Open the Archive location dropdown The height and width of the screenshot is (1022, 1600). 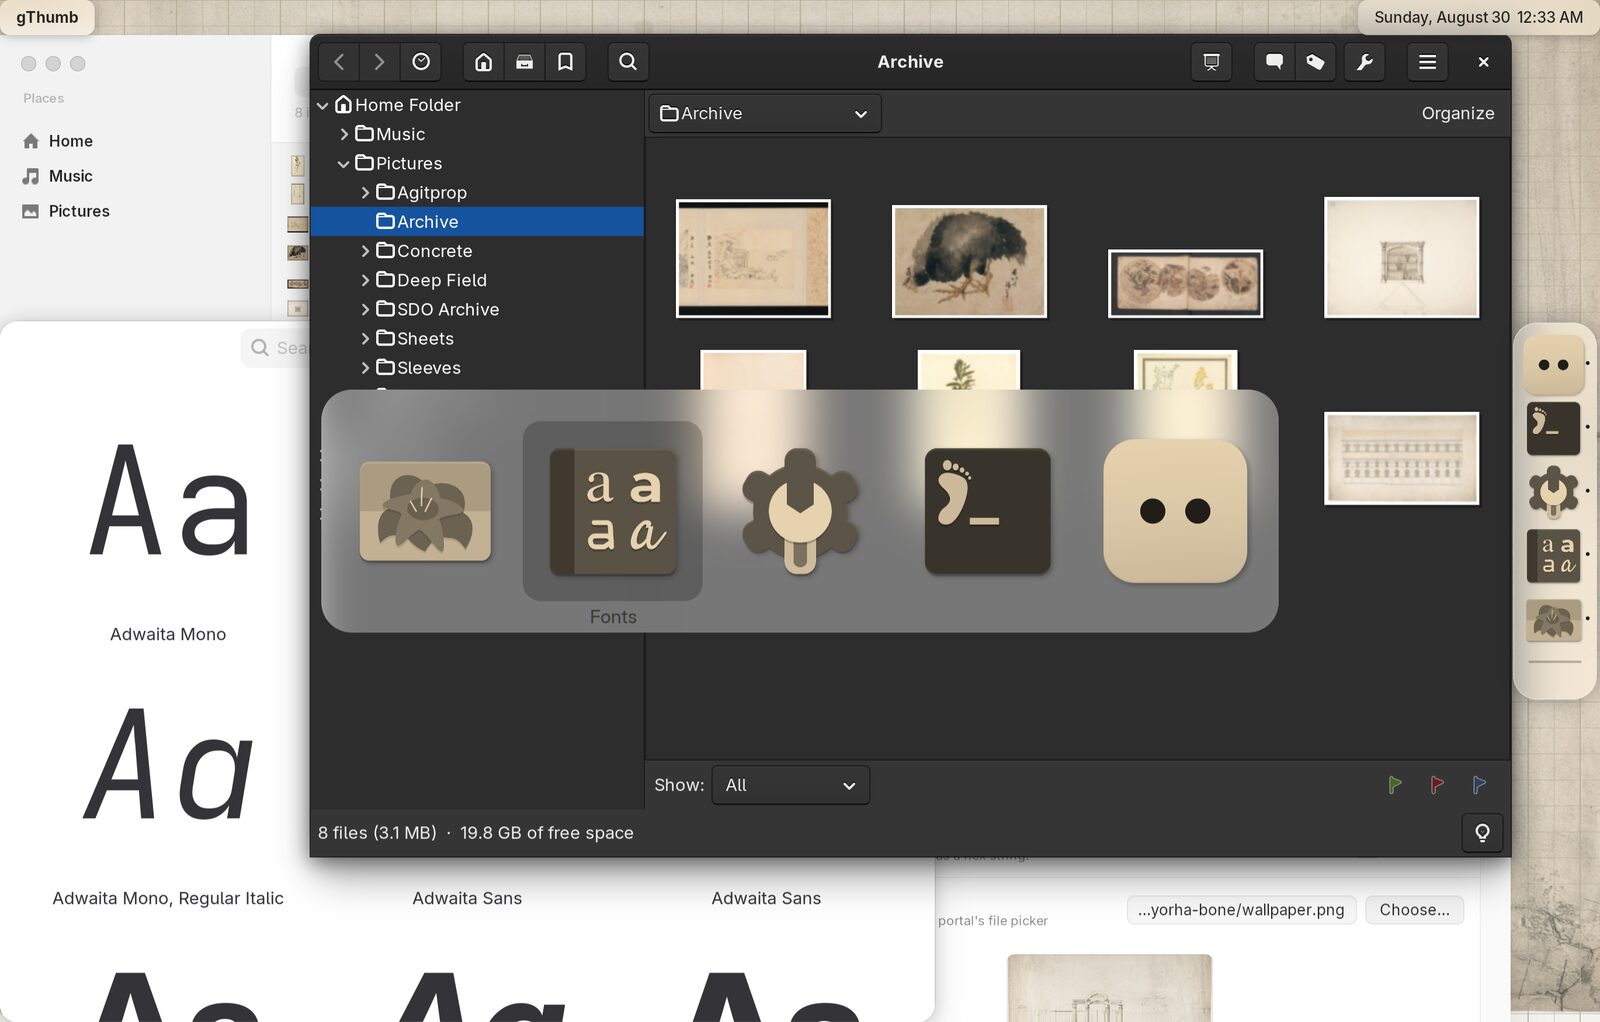[x=765, y=113]
